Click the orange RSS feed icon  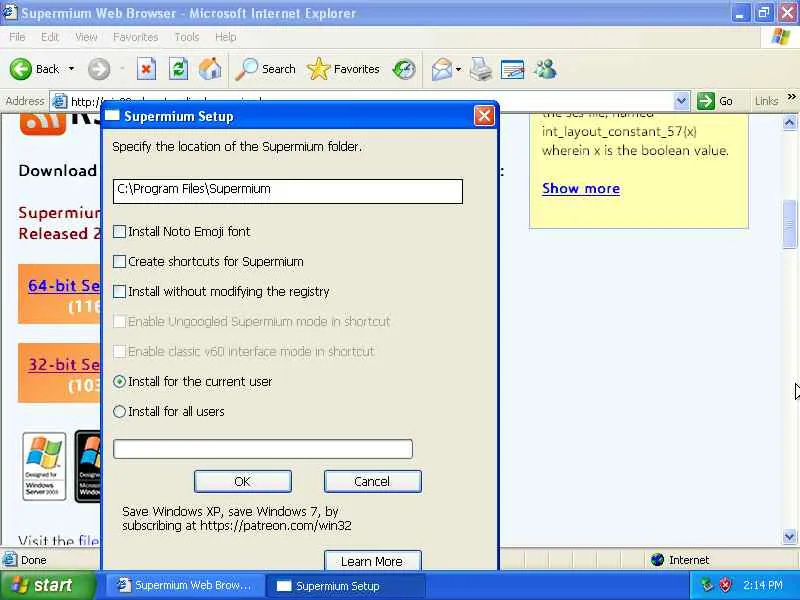point(43,124)
